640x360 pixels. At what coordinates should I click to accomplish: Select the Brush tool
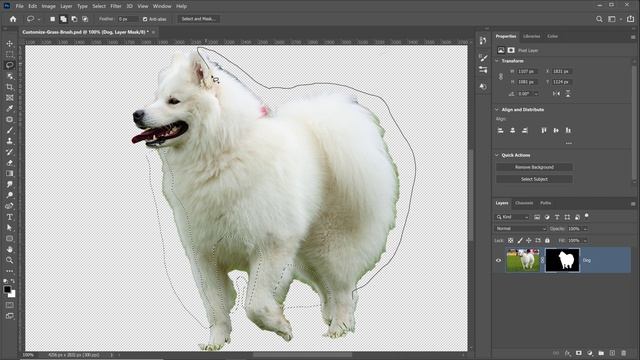9,131
